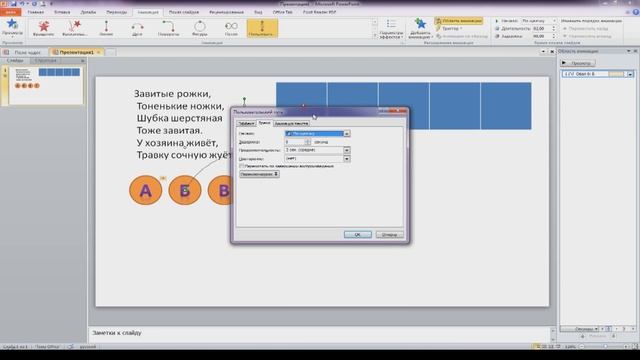Click the orange circle shape labeled А

click(145, 190)
